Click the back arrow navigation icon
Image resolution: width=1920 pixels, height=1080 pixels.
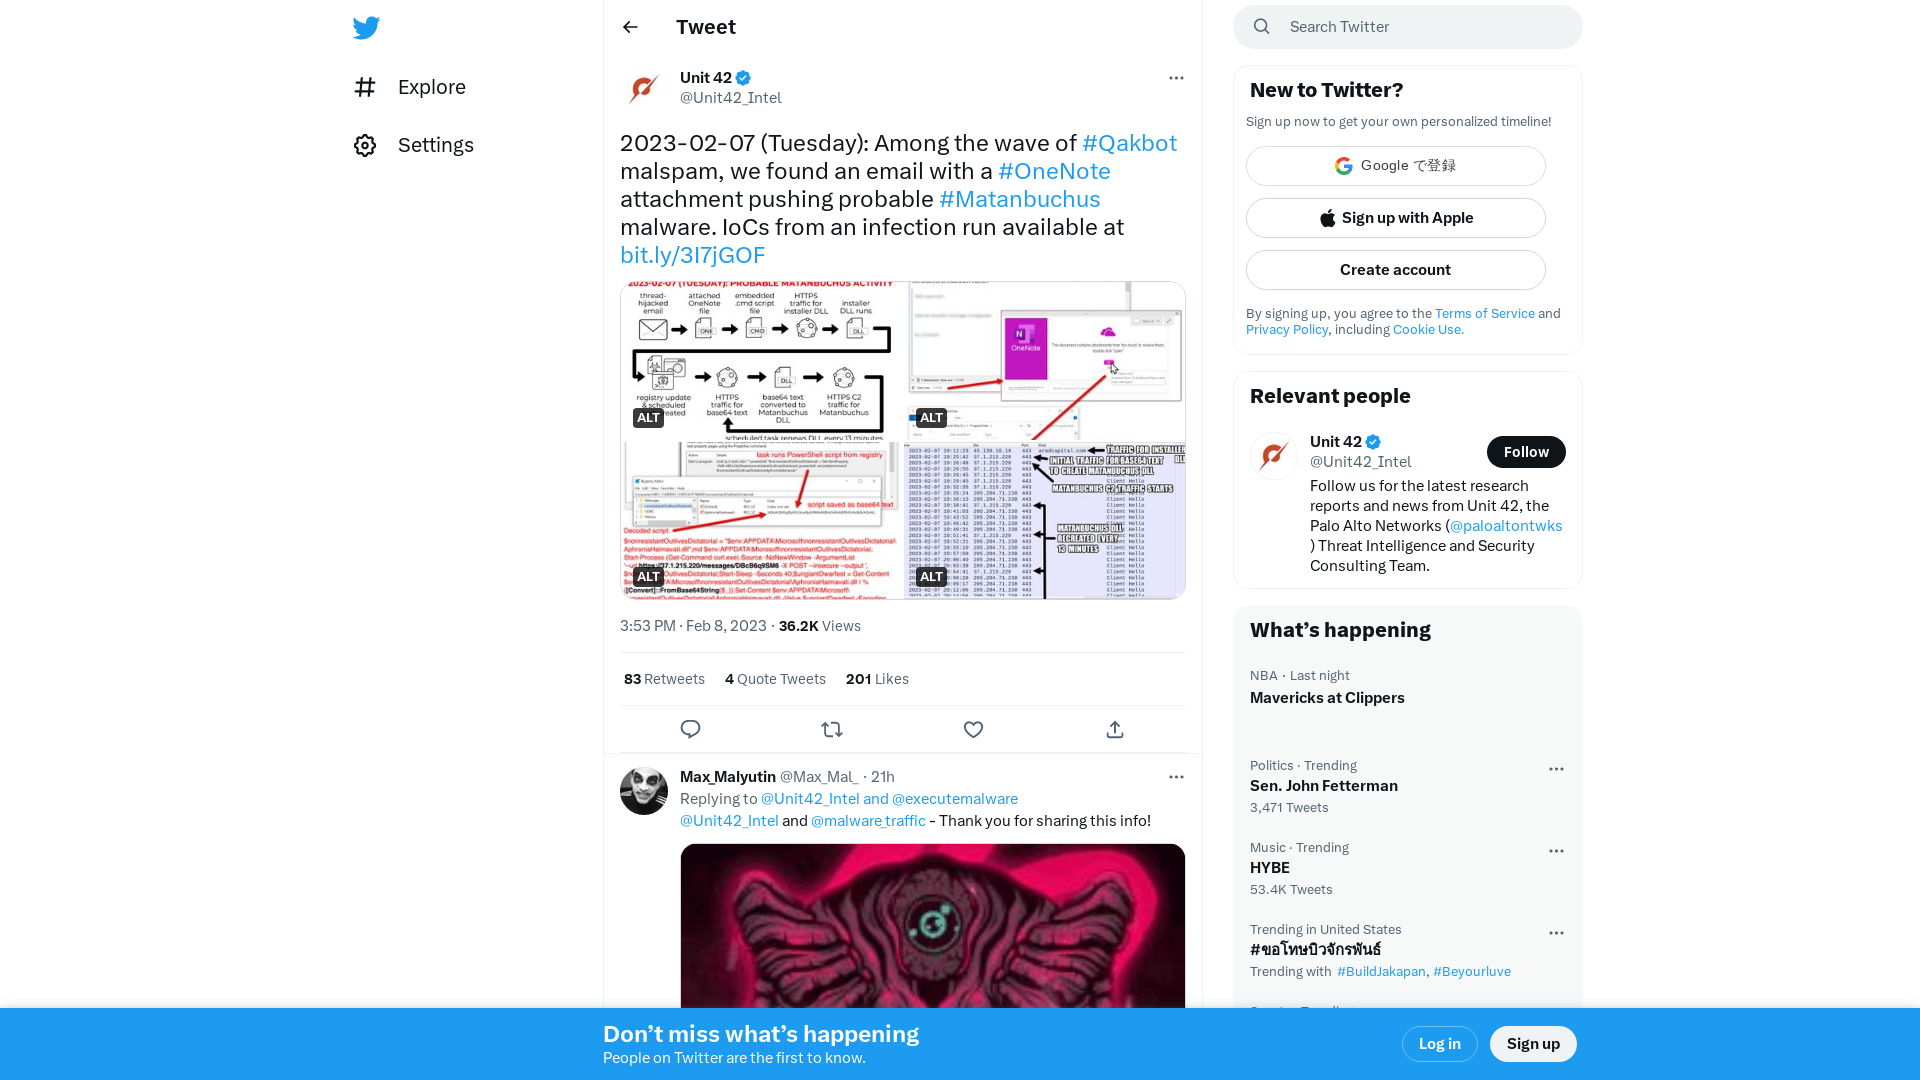[630, 26]
